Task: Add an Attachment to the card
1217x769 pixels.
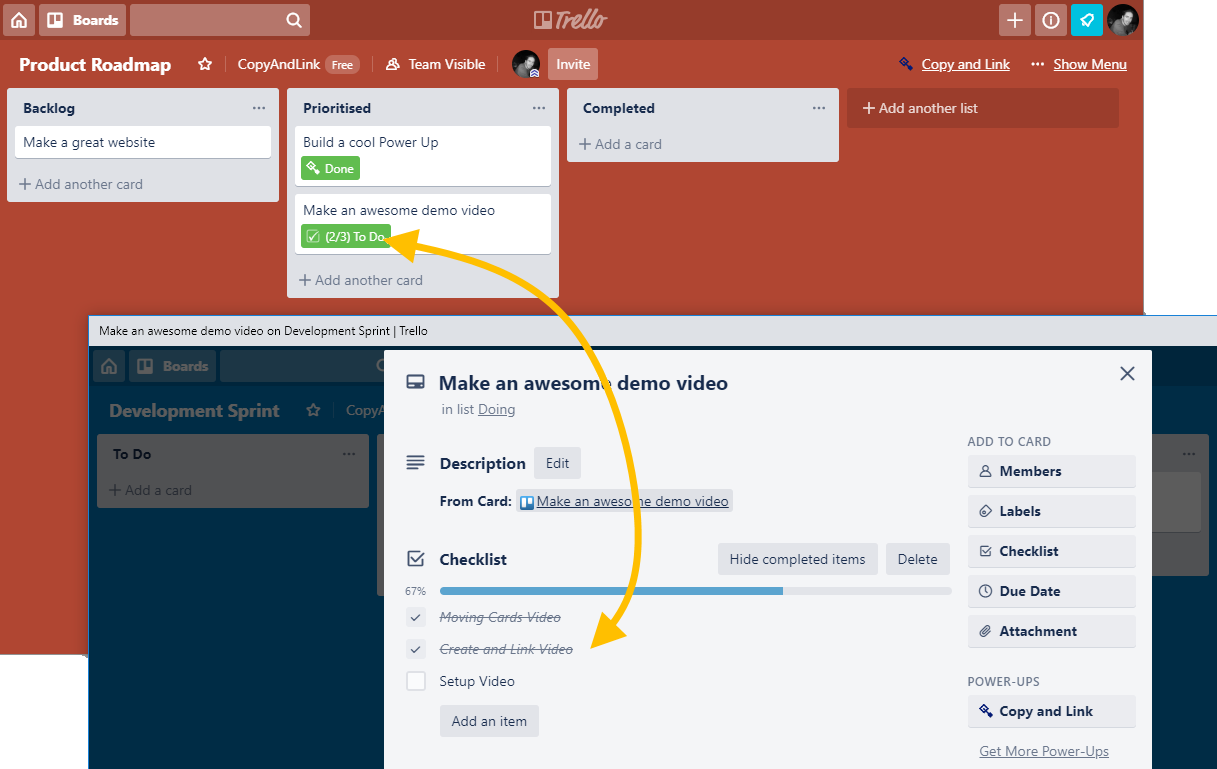Action: [x=1052, y=631]
